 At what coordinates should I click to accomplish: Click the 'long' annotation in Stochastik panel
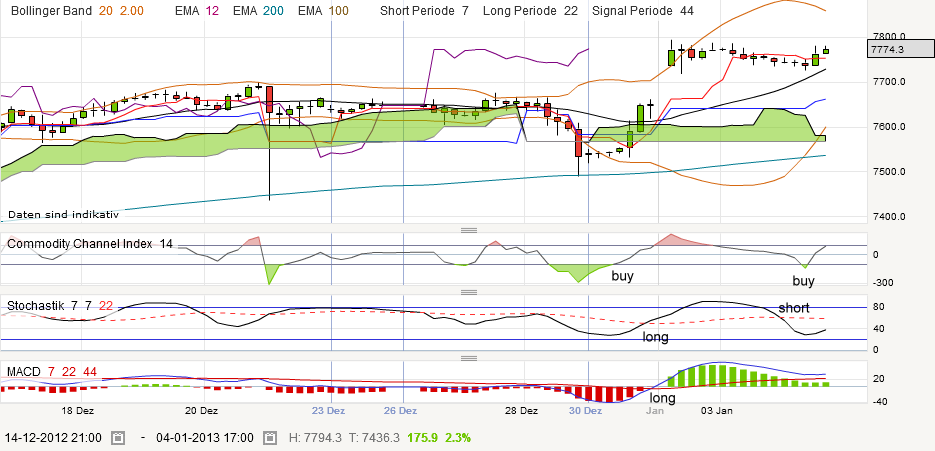[x=655, y=338]
